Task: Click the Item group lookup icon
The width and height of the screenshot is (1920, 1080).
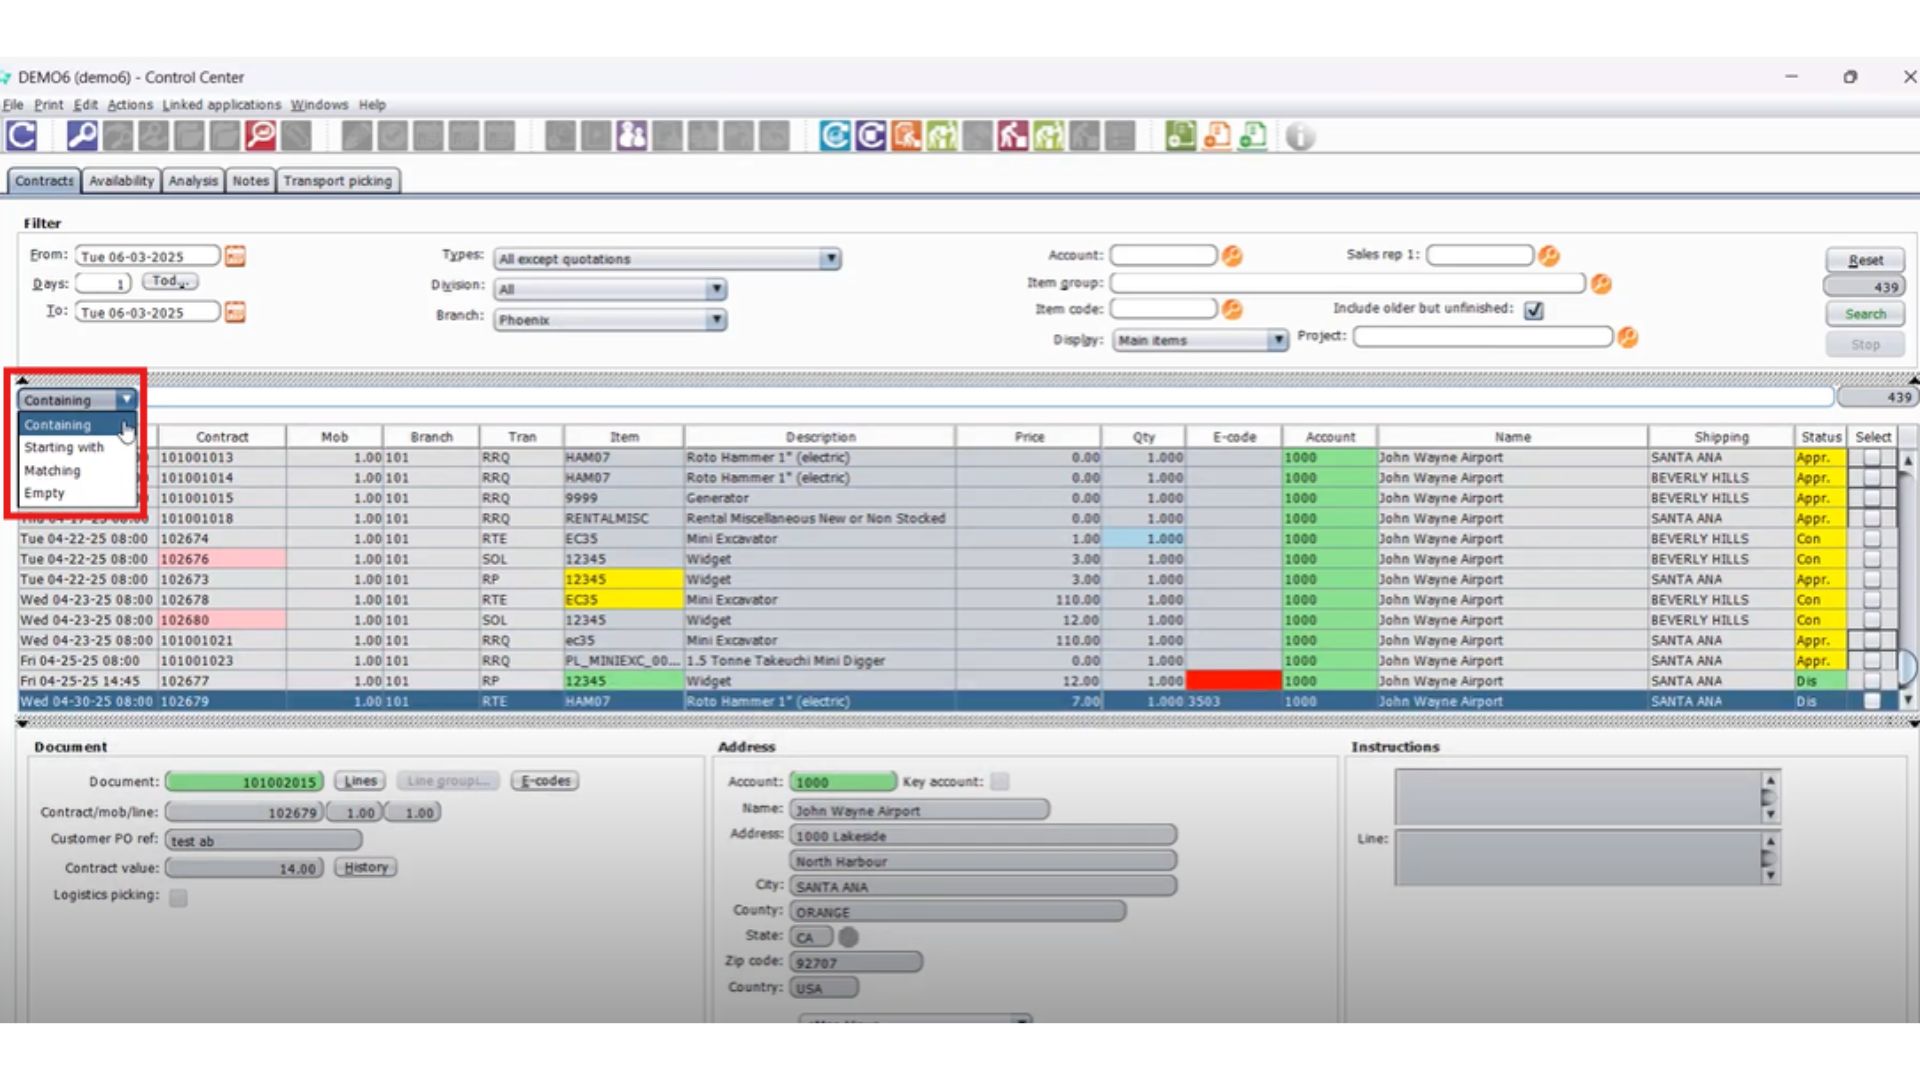Action: coord(1601,284)
